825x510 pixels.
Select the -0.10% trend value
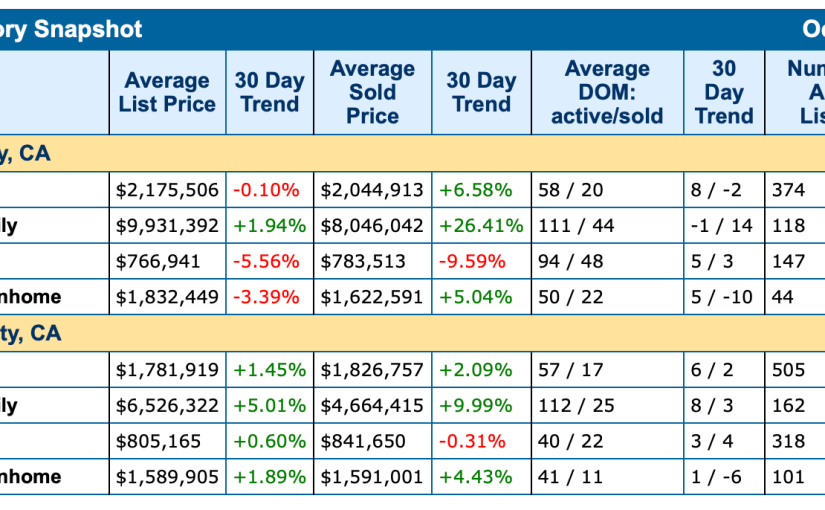(x=266, y=190)
